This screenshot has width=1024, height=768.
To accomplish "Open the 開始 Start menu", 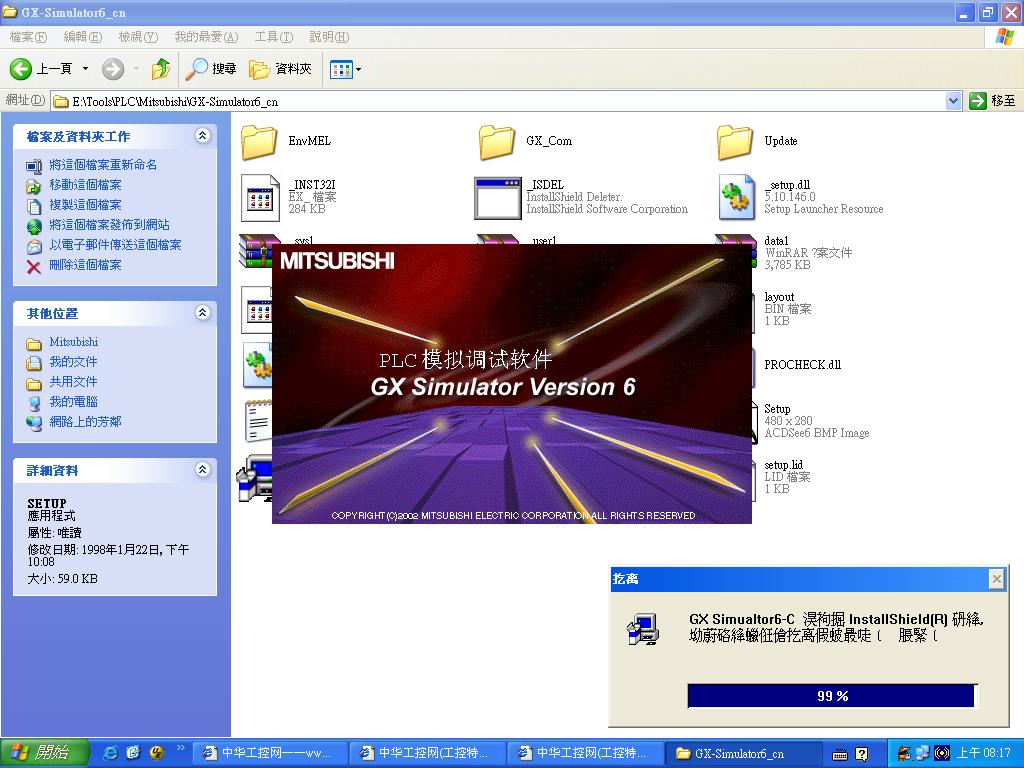I will click(x=44, y=753).
